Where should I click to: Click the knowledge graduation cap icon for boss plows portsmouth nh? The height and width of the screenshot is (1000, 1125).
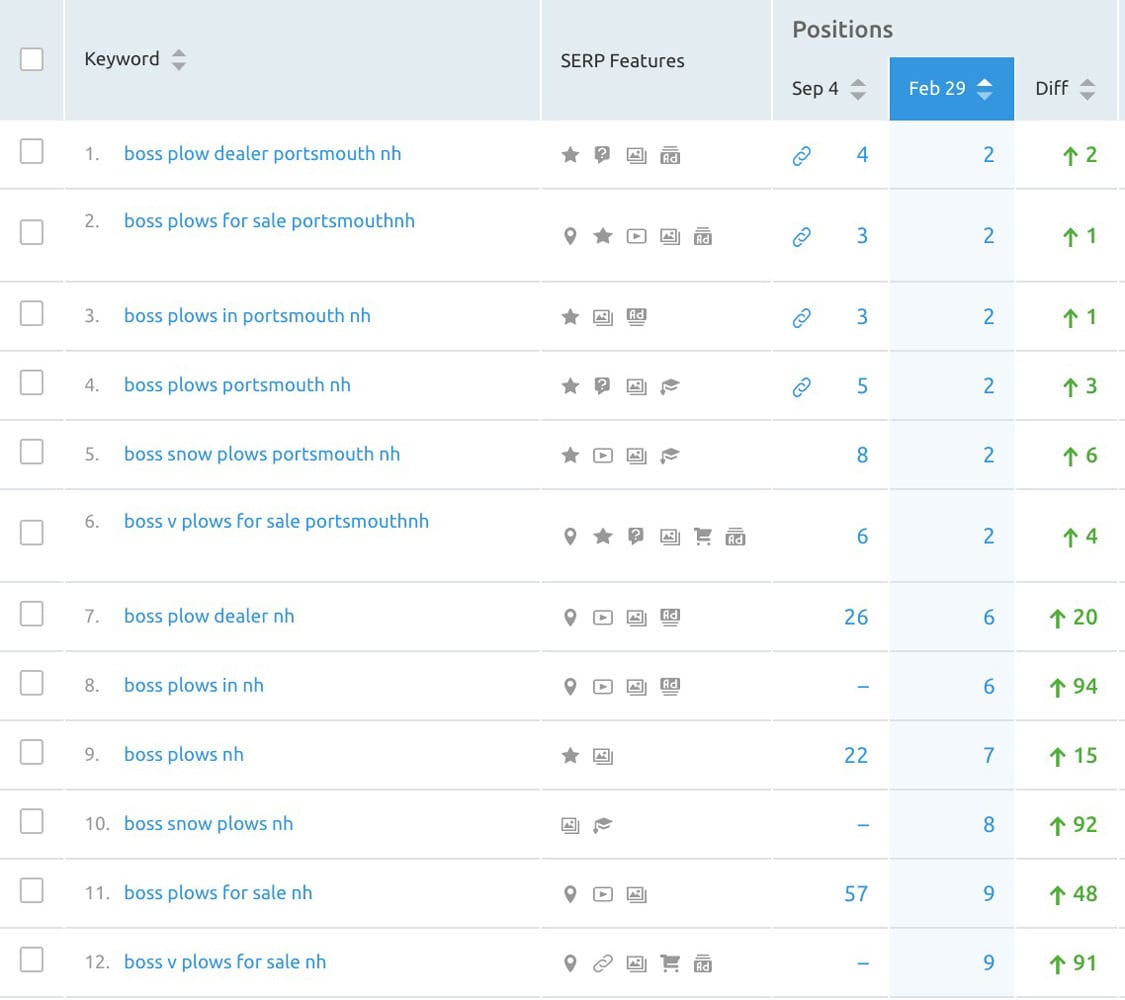669,387
